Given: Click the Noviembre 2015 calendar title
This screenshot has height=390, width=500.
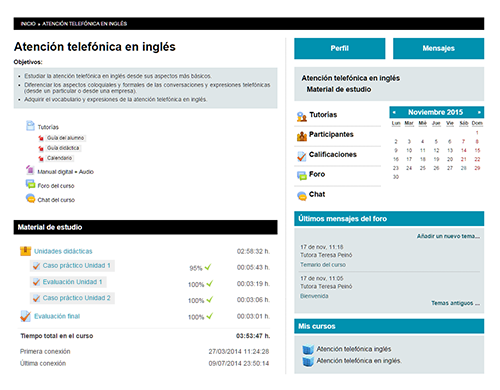Looking at the screenshot, I should pos(436,112).
